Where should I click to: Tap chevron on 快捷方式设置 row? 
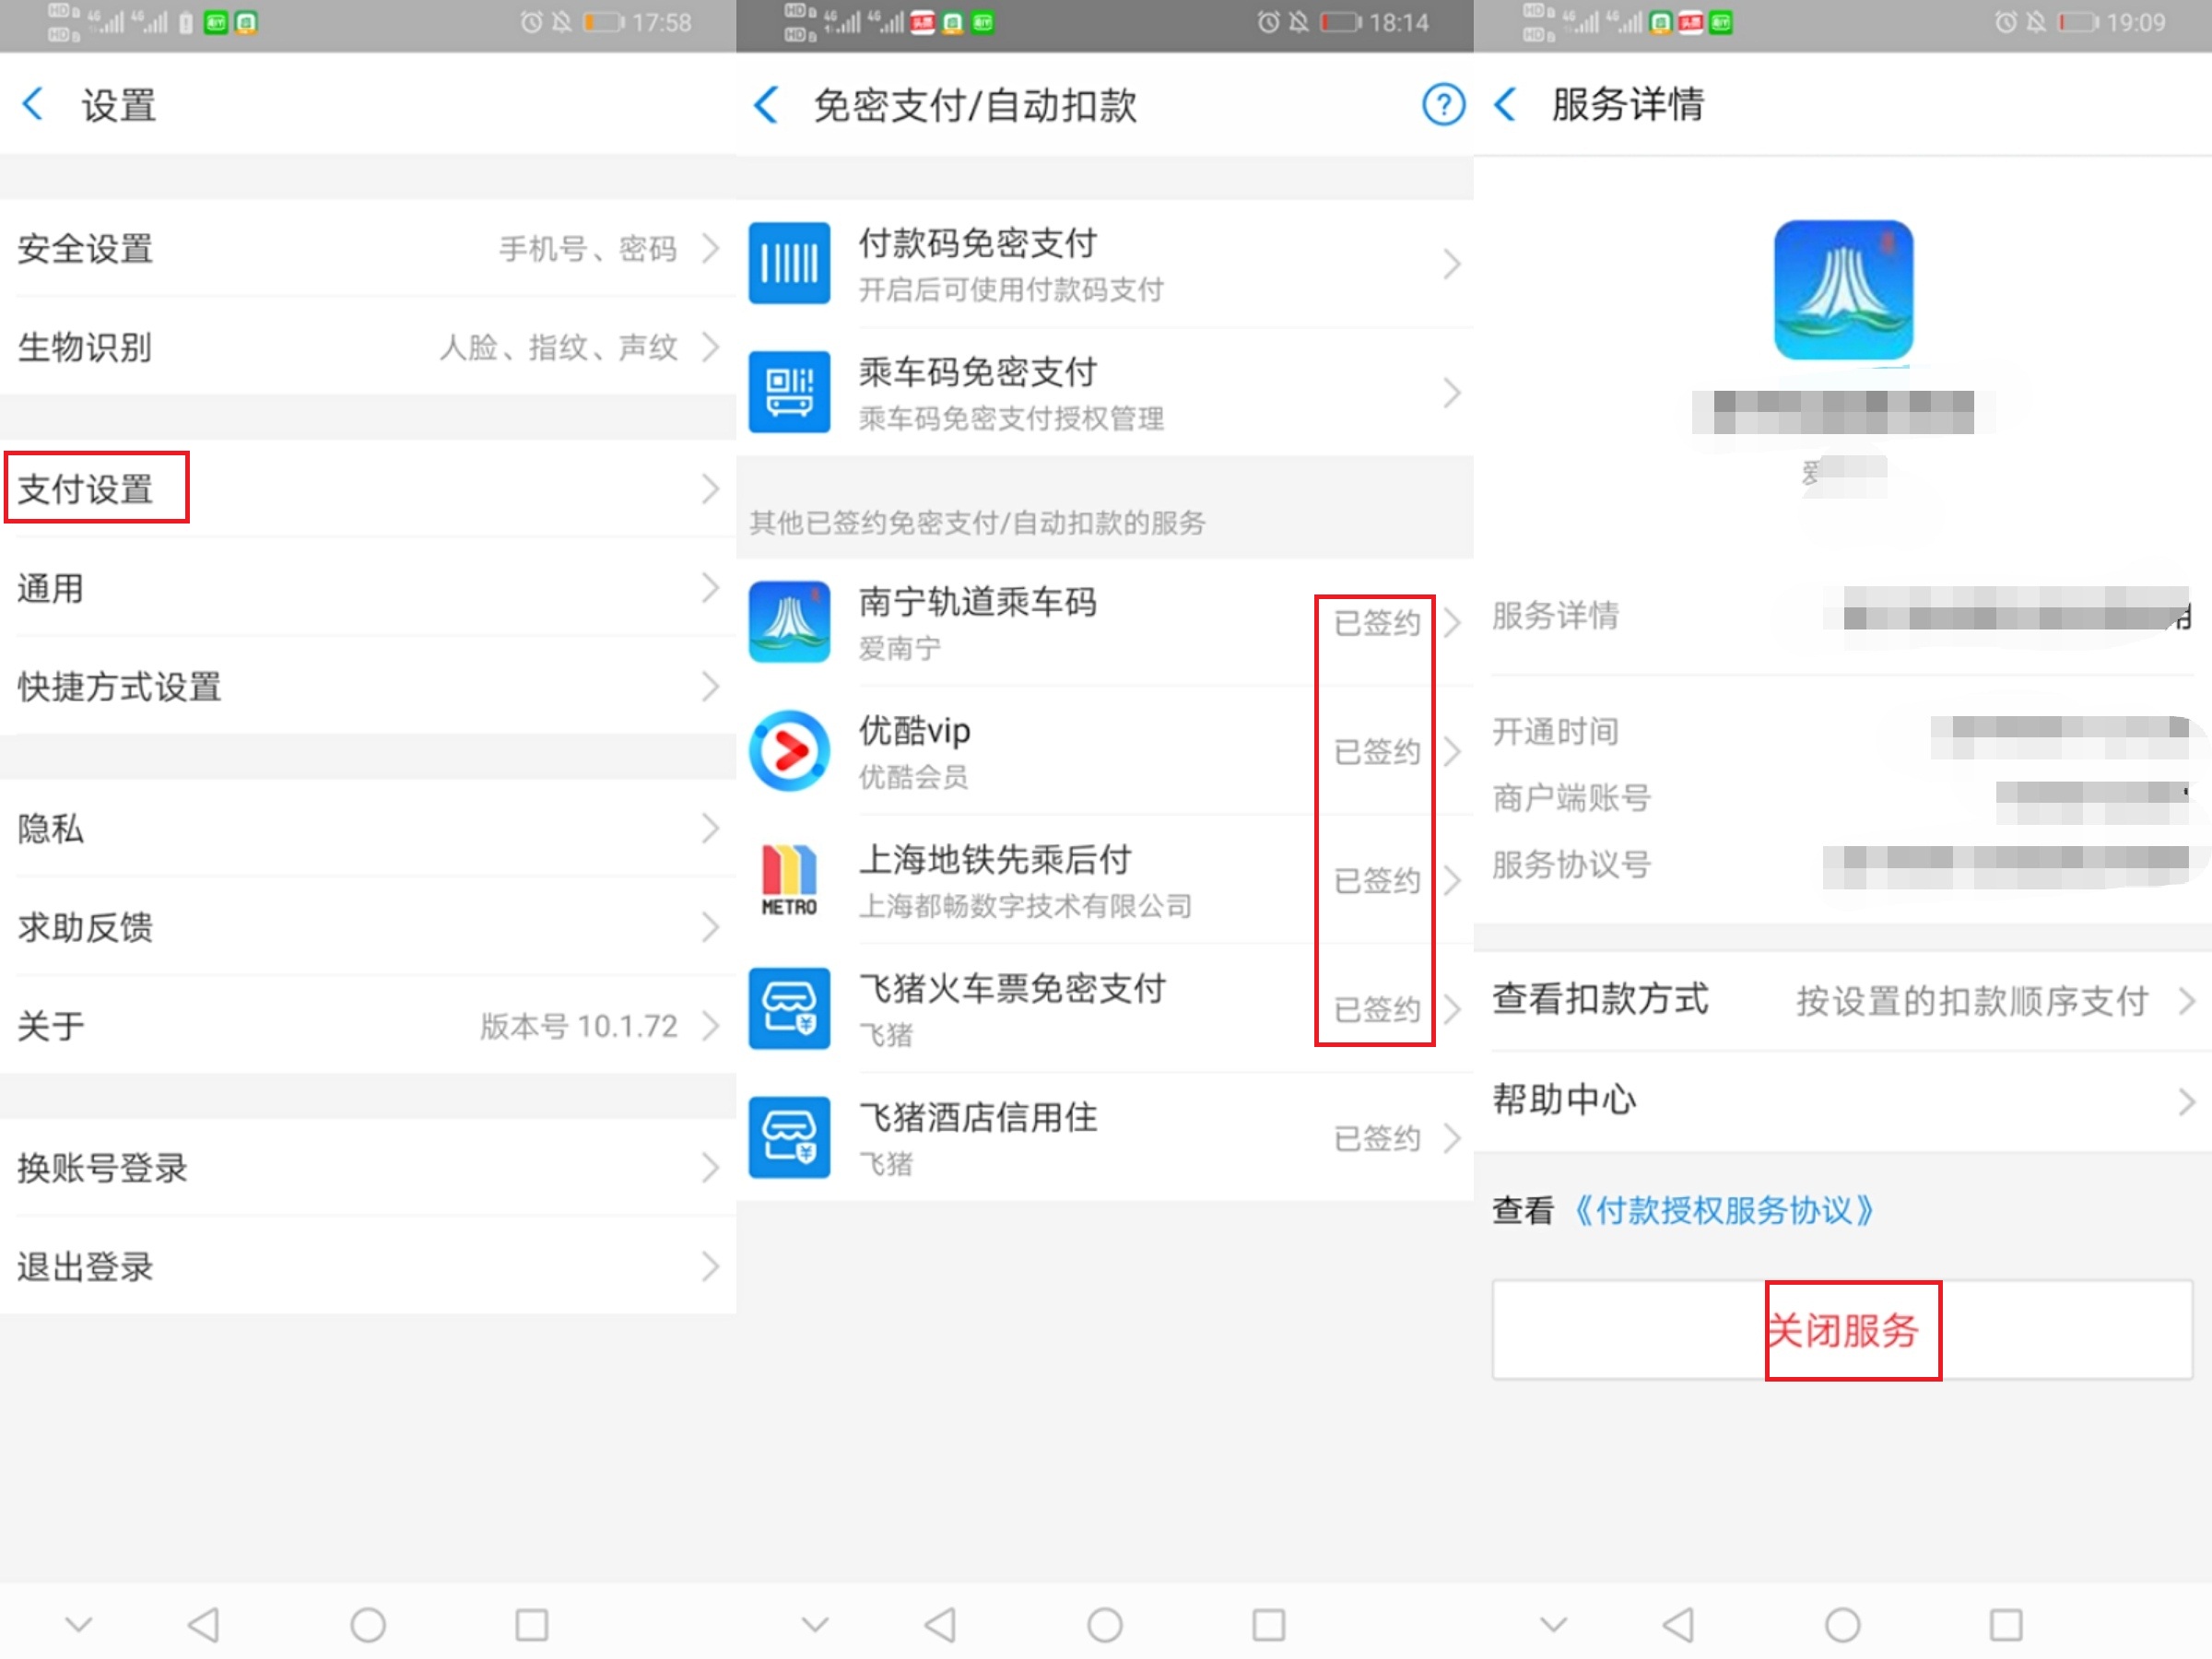(x=710, y=687)
